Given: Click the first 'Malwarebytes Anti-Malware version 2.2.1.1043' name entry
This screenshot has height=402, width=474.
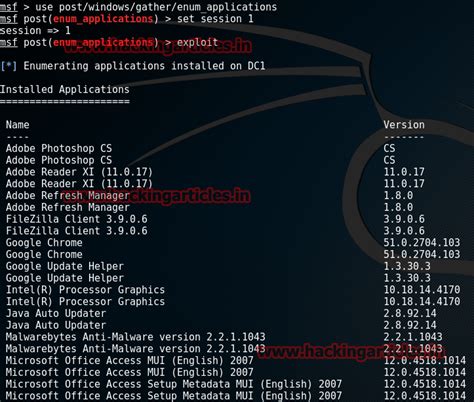Looking at the screenshot, I should tap(136, 337).
